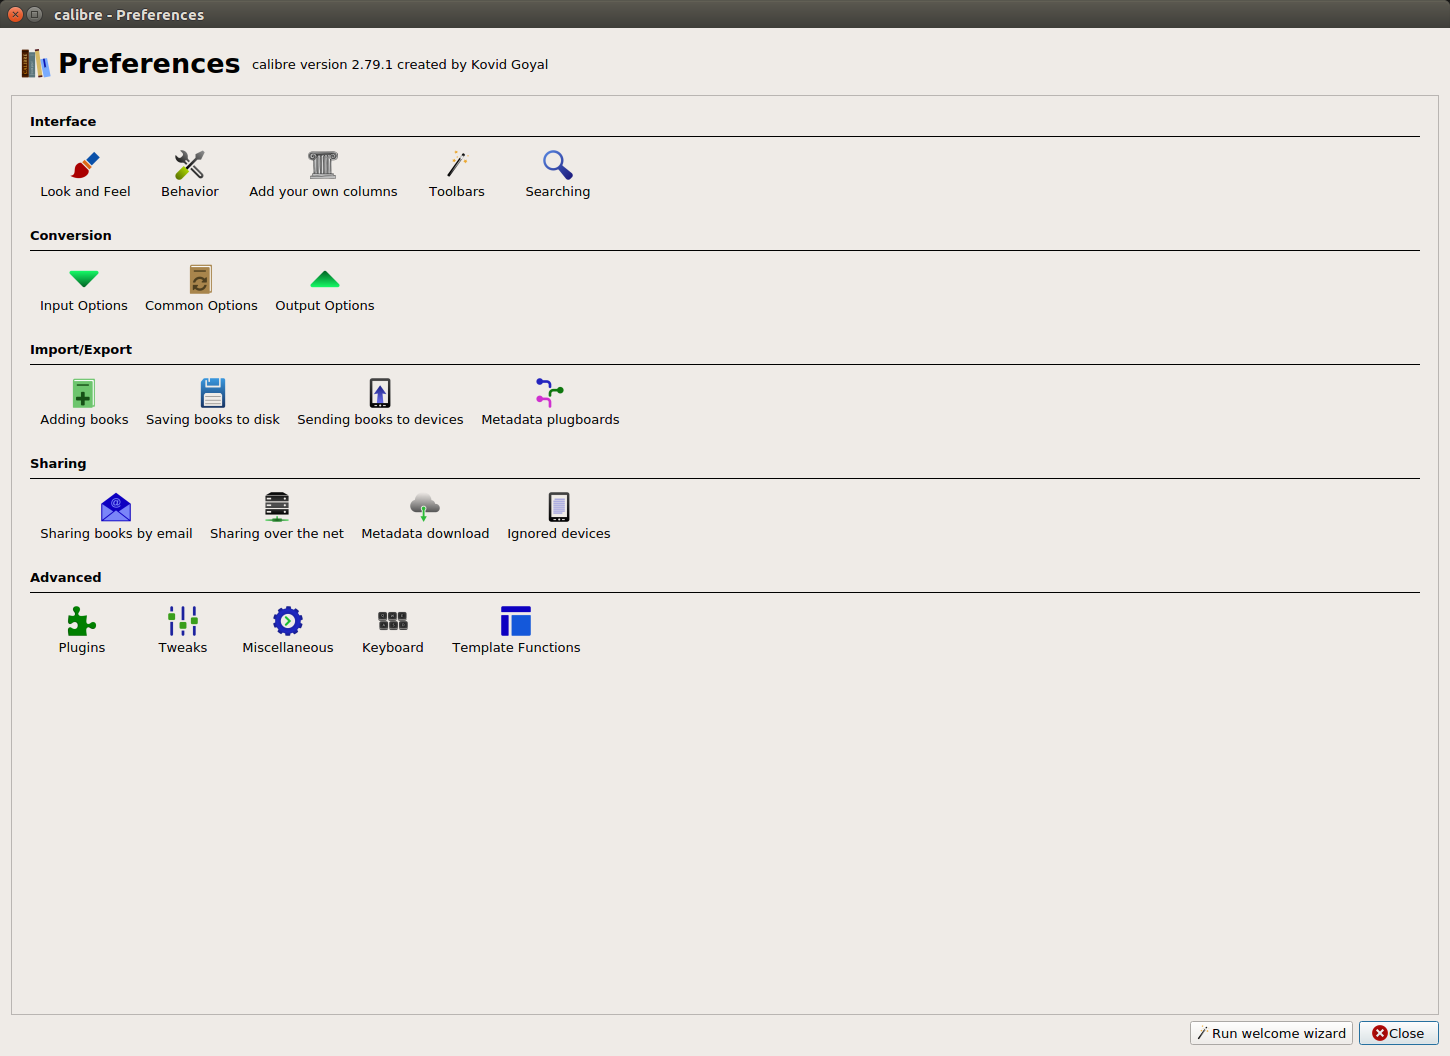The width and height of the screenshot is (1450, 1056).
Task: Open the Toolbars preferences
Action: (x=457, y=175)
